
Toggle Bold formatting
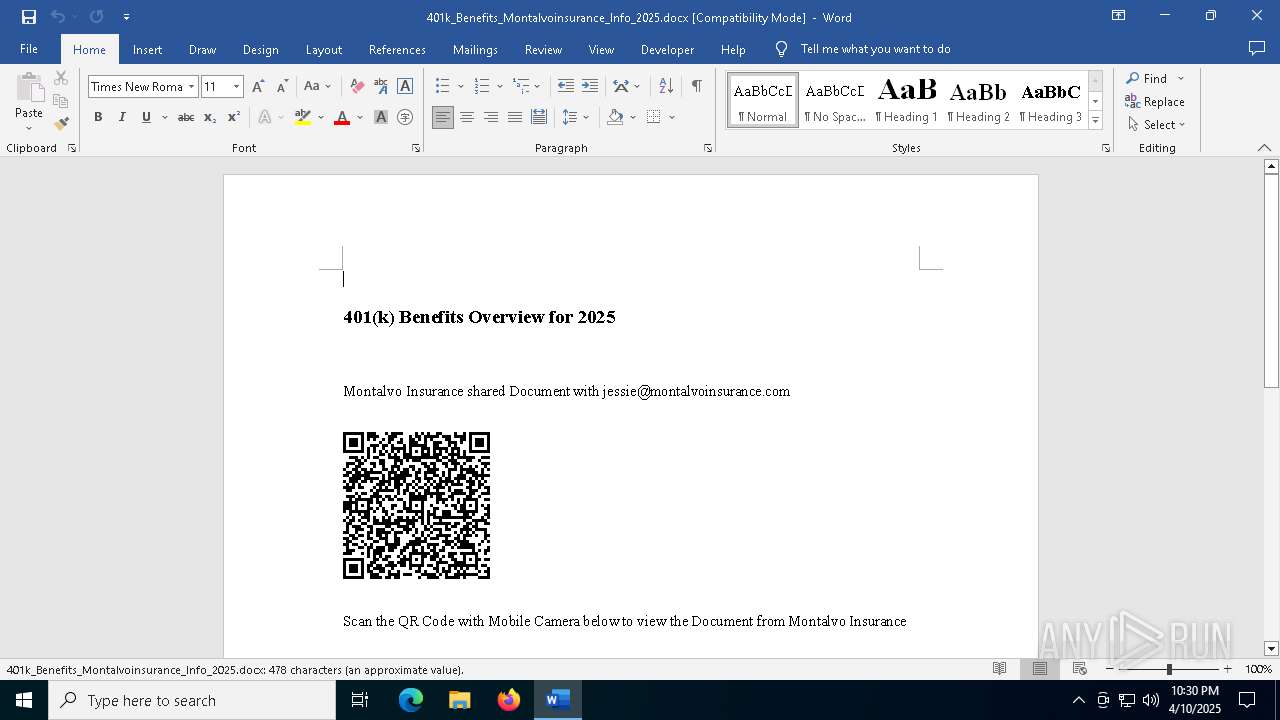click(98, 117)
